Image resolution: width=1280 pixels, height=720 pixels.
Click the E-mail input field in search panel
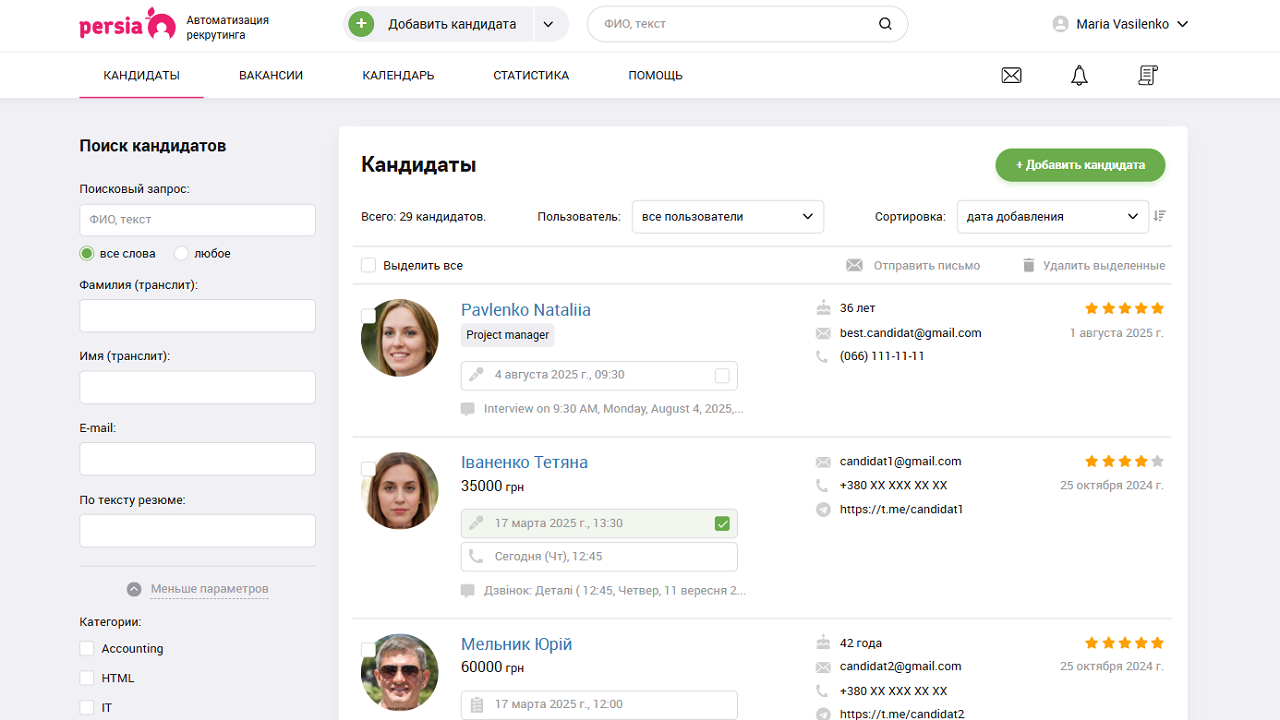coord(197,458)
